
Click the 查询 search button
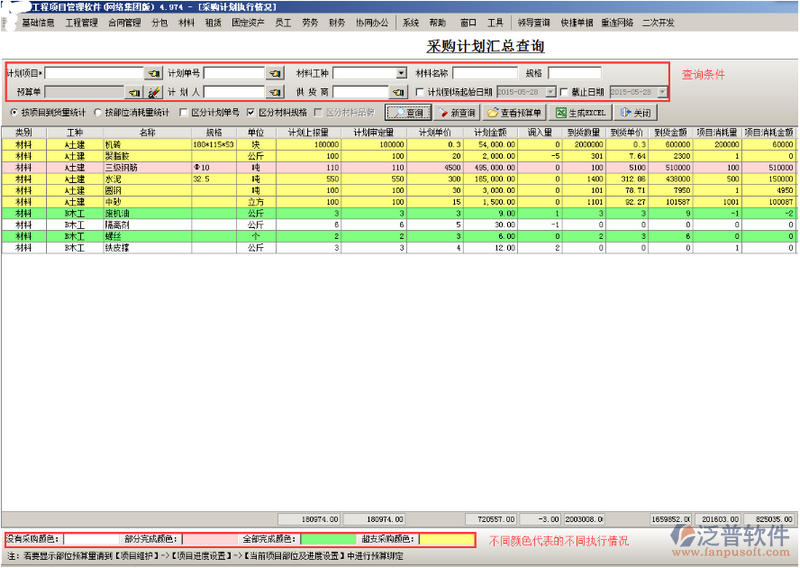(408, 113)
